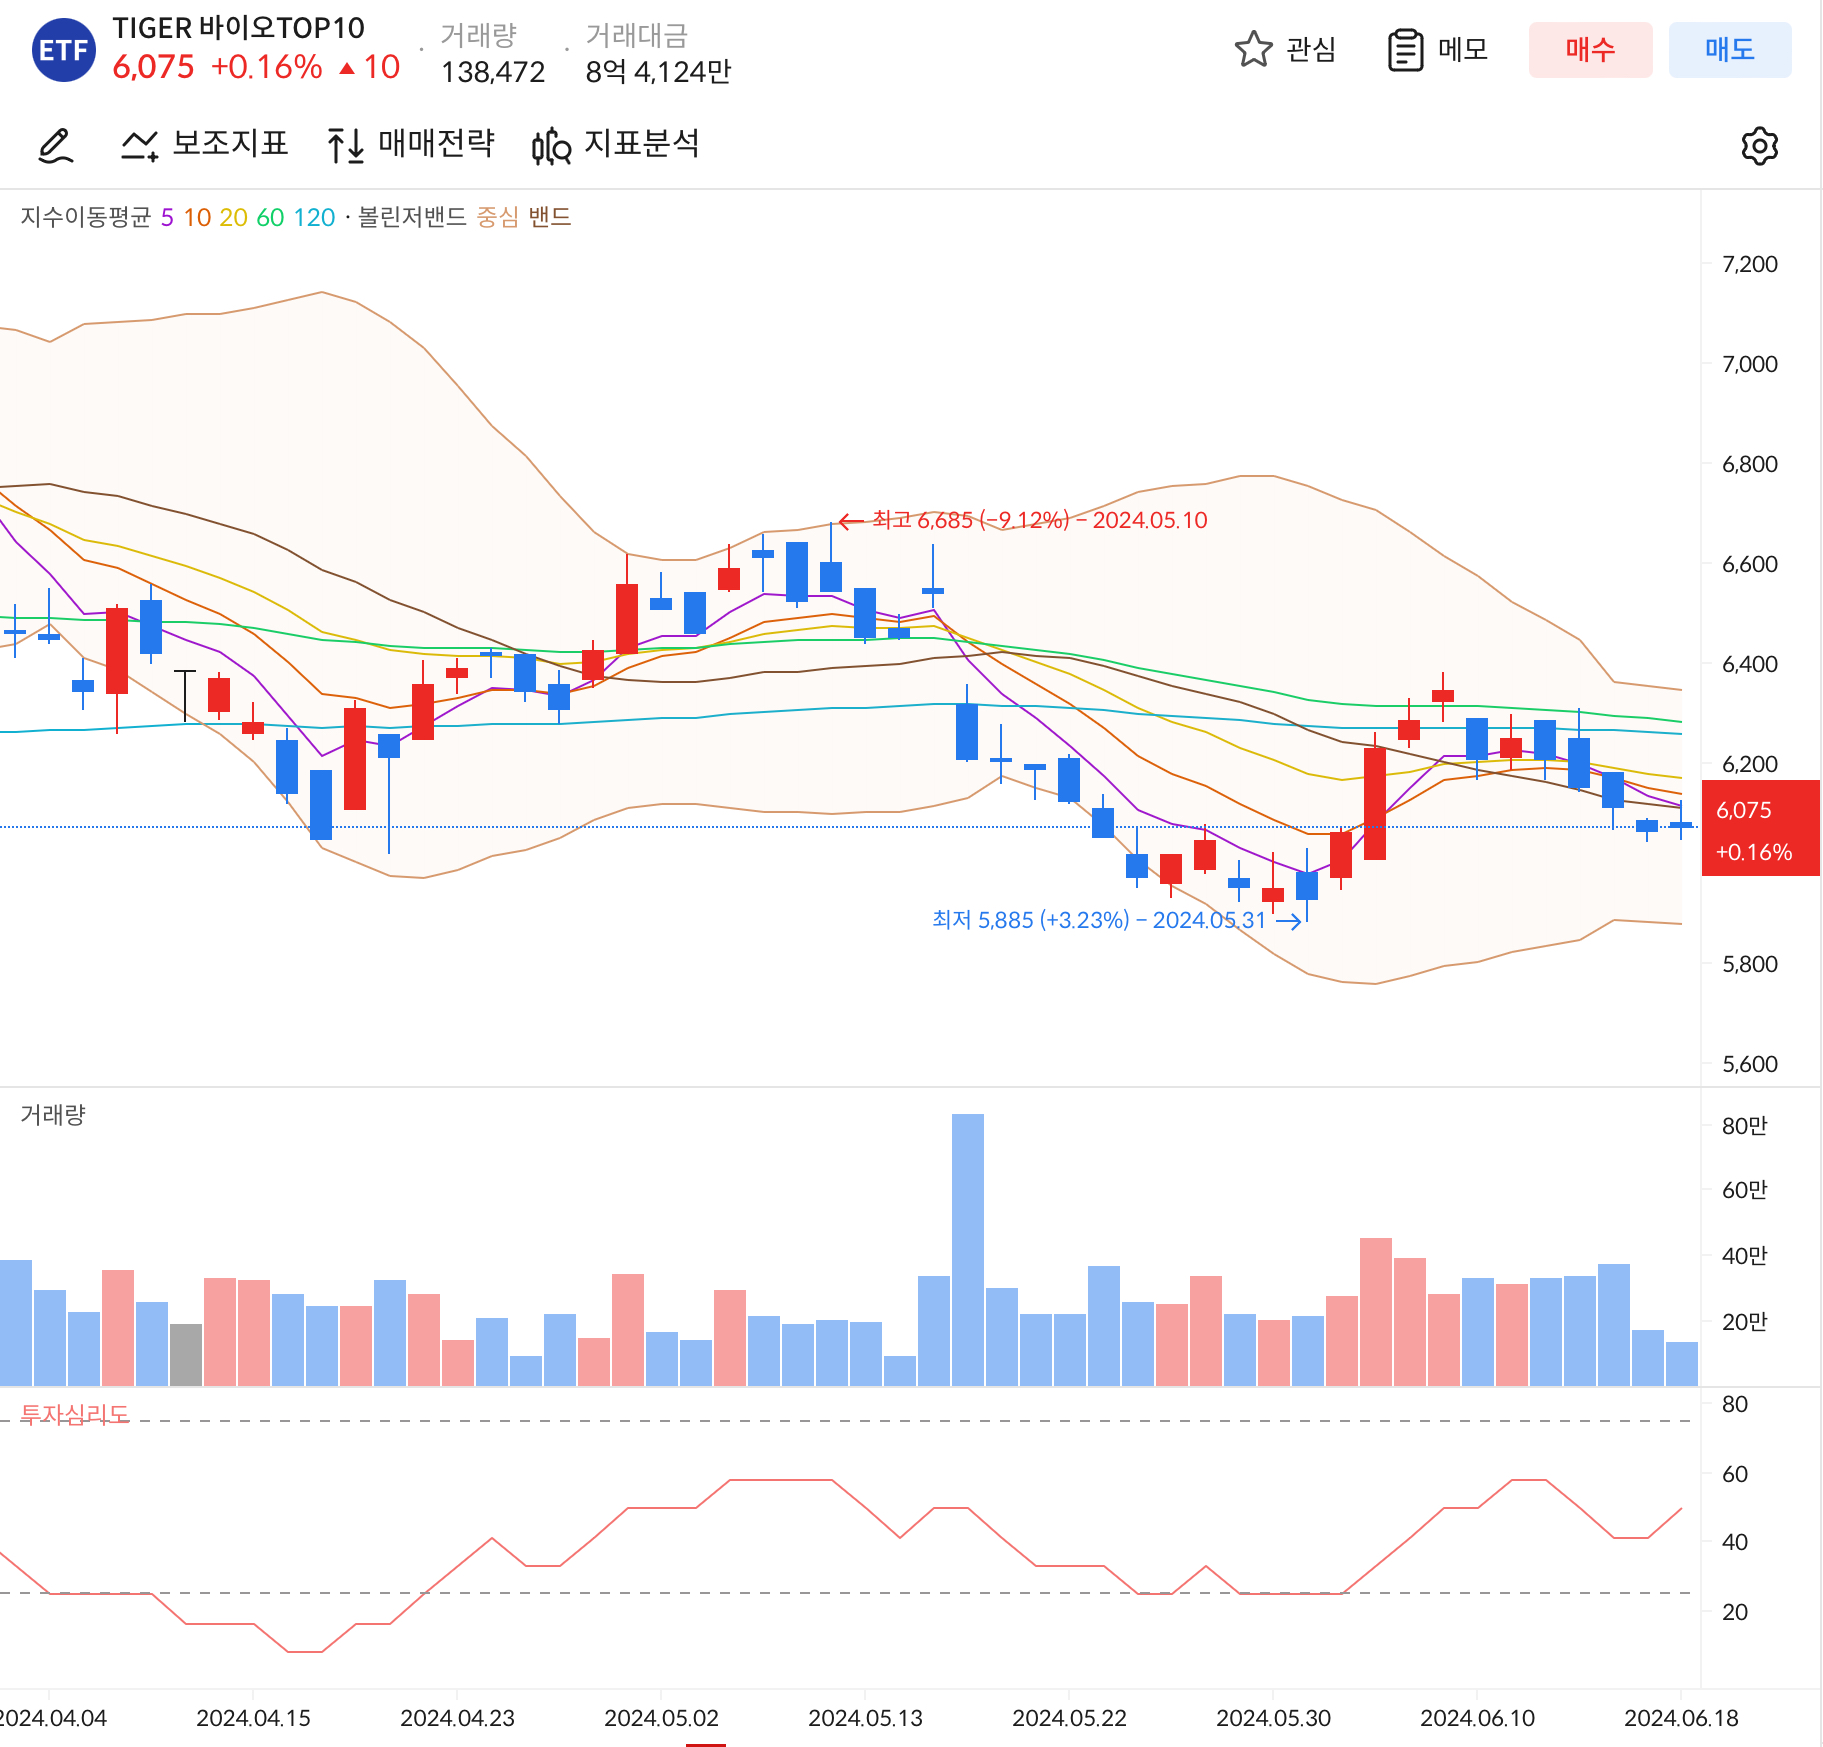Click the 지표분석 candlestick magnifier icon
1823x1747 pixels.
pyautogui.click(x=551, y=146)
